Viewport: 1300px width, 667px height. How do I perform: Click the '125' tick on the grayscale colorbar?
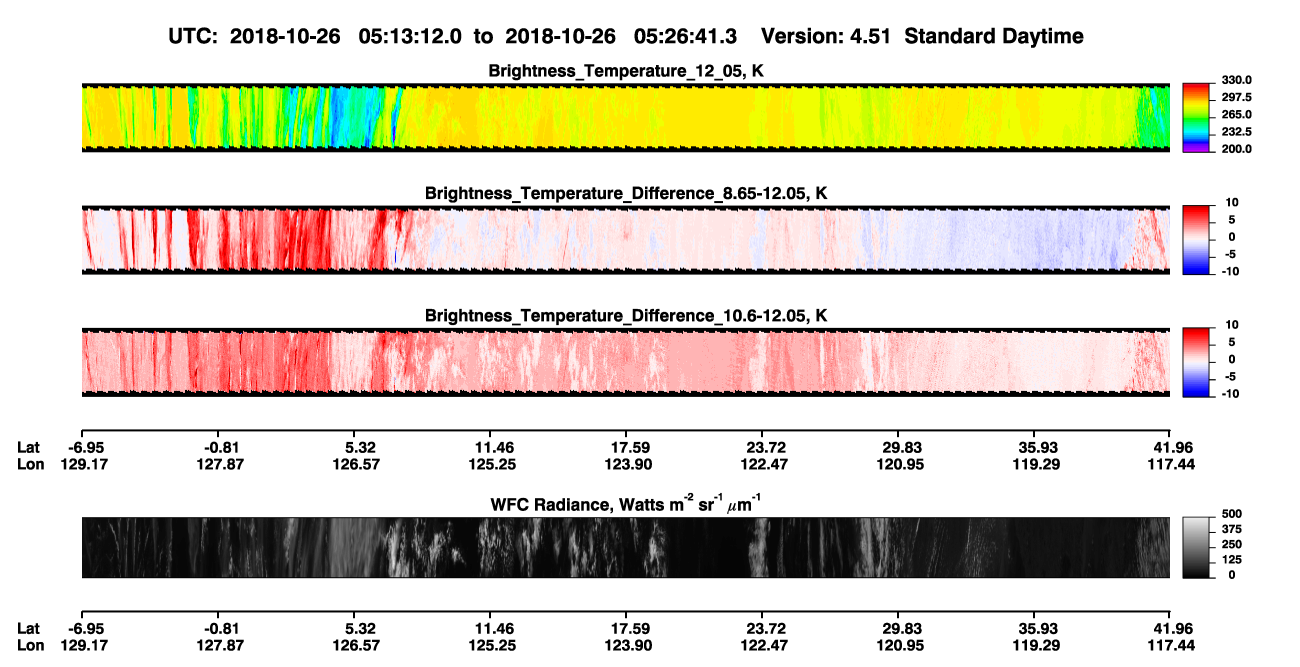1231,559
